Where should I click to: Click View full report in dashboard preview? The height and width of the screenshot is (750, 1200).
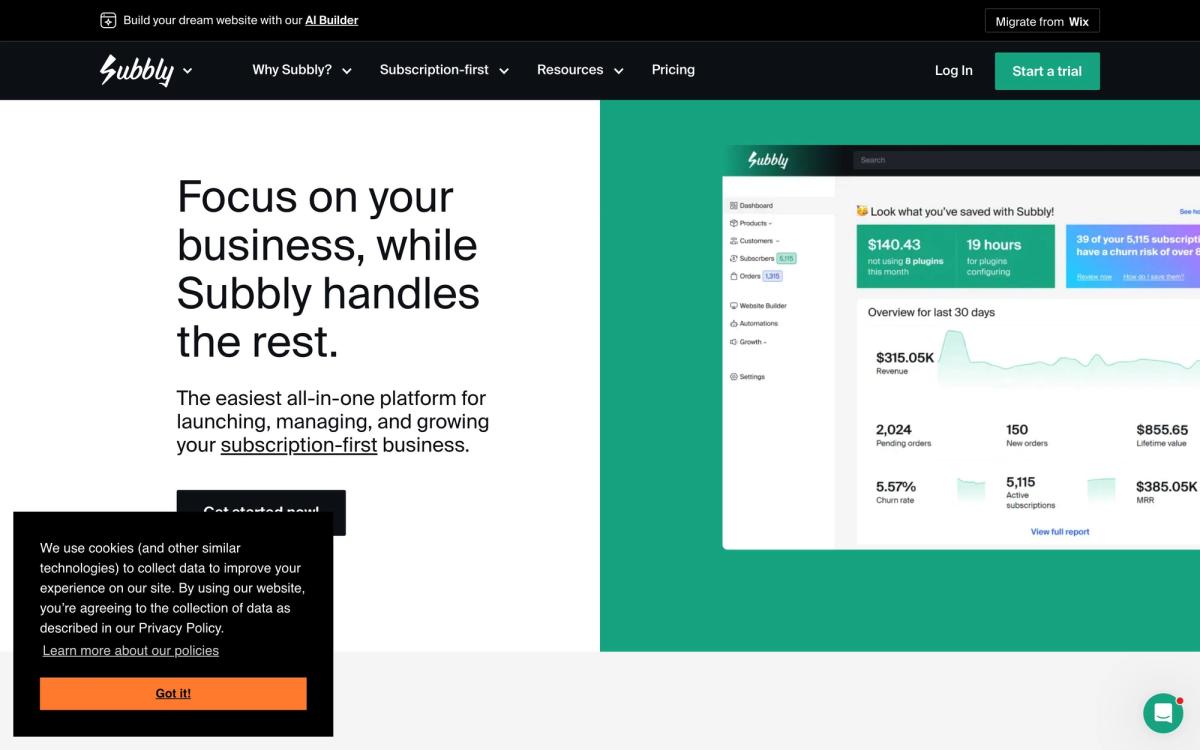[x=1060, y=532]
